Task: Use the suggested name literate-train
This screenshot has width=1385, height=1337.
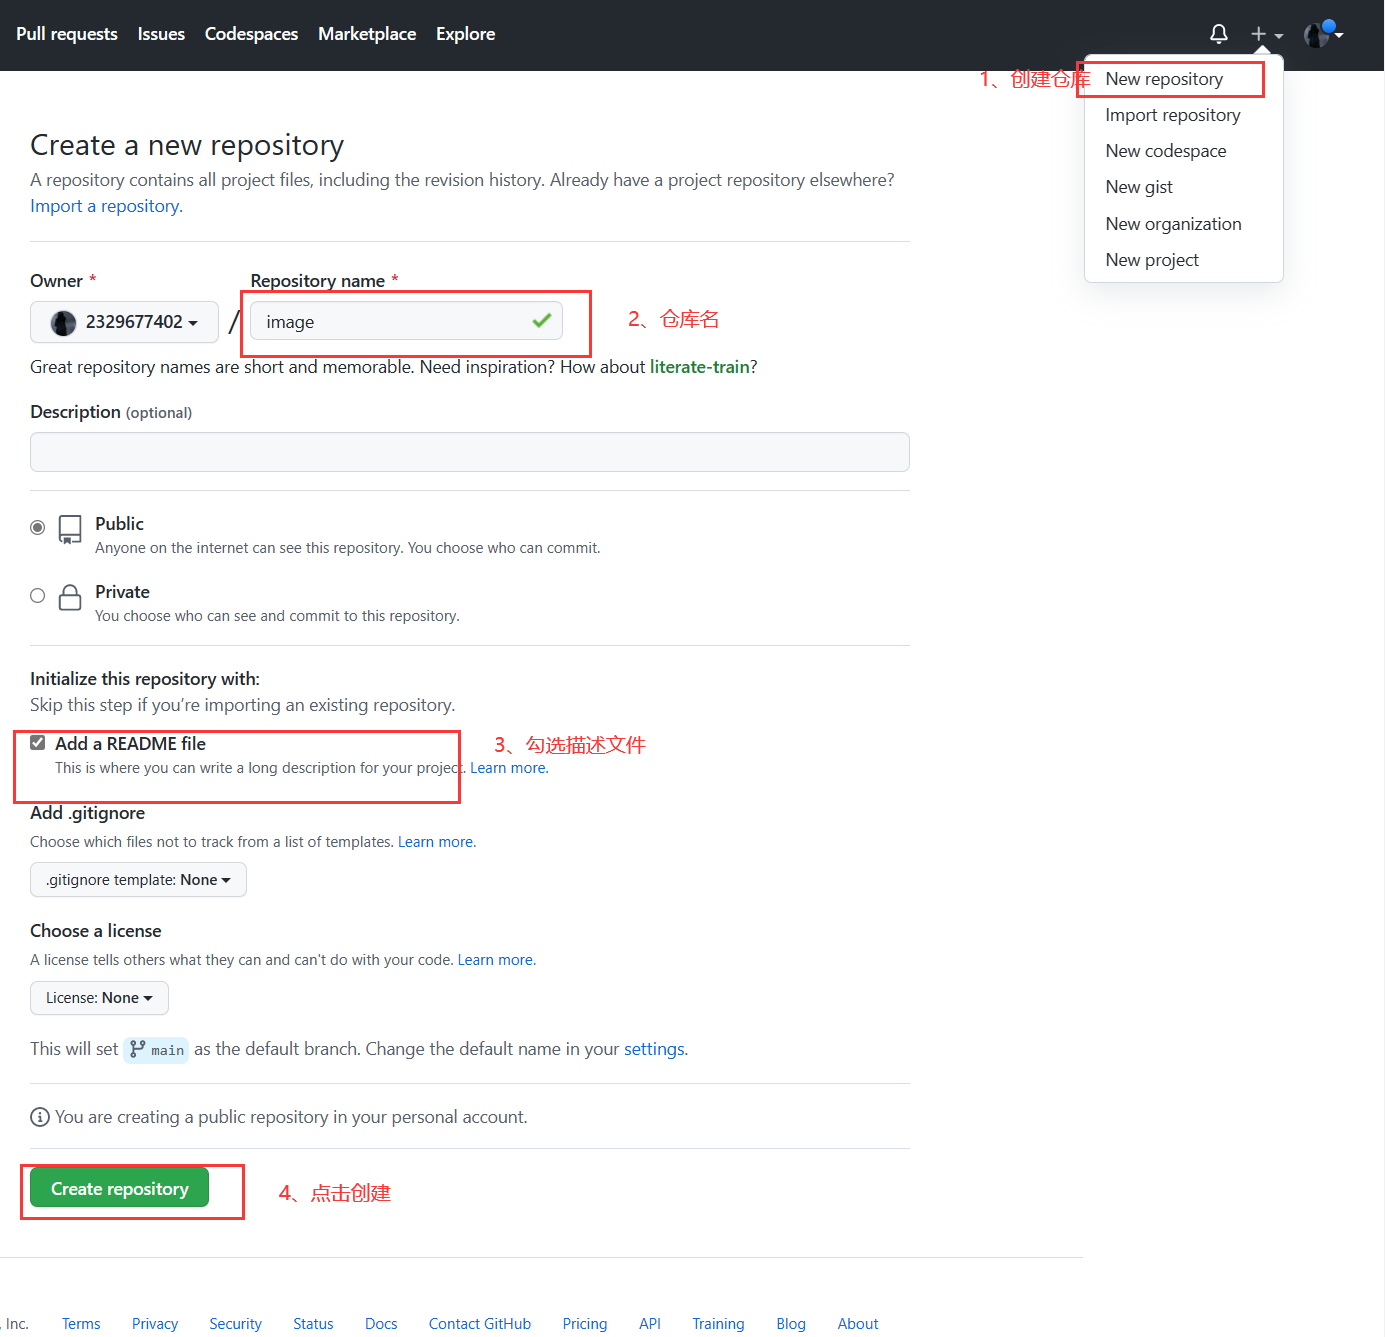Action: coord(700,367)
